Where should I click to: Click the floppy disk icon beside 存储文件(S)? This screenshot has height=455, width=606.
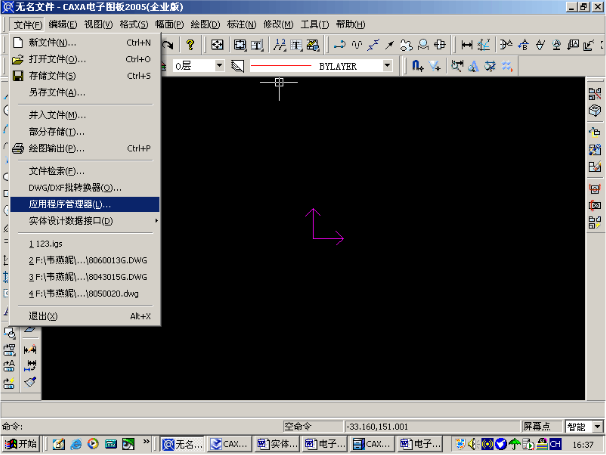[x=17, y=75]
